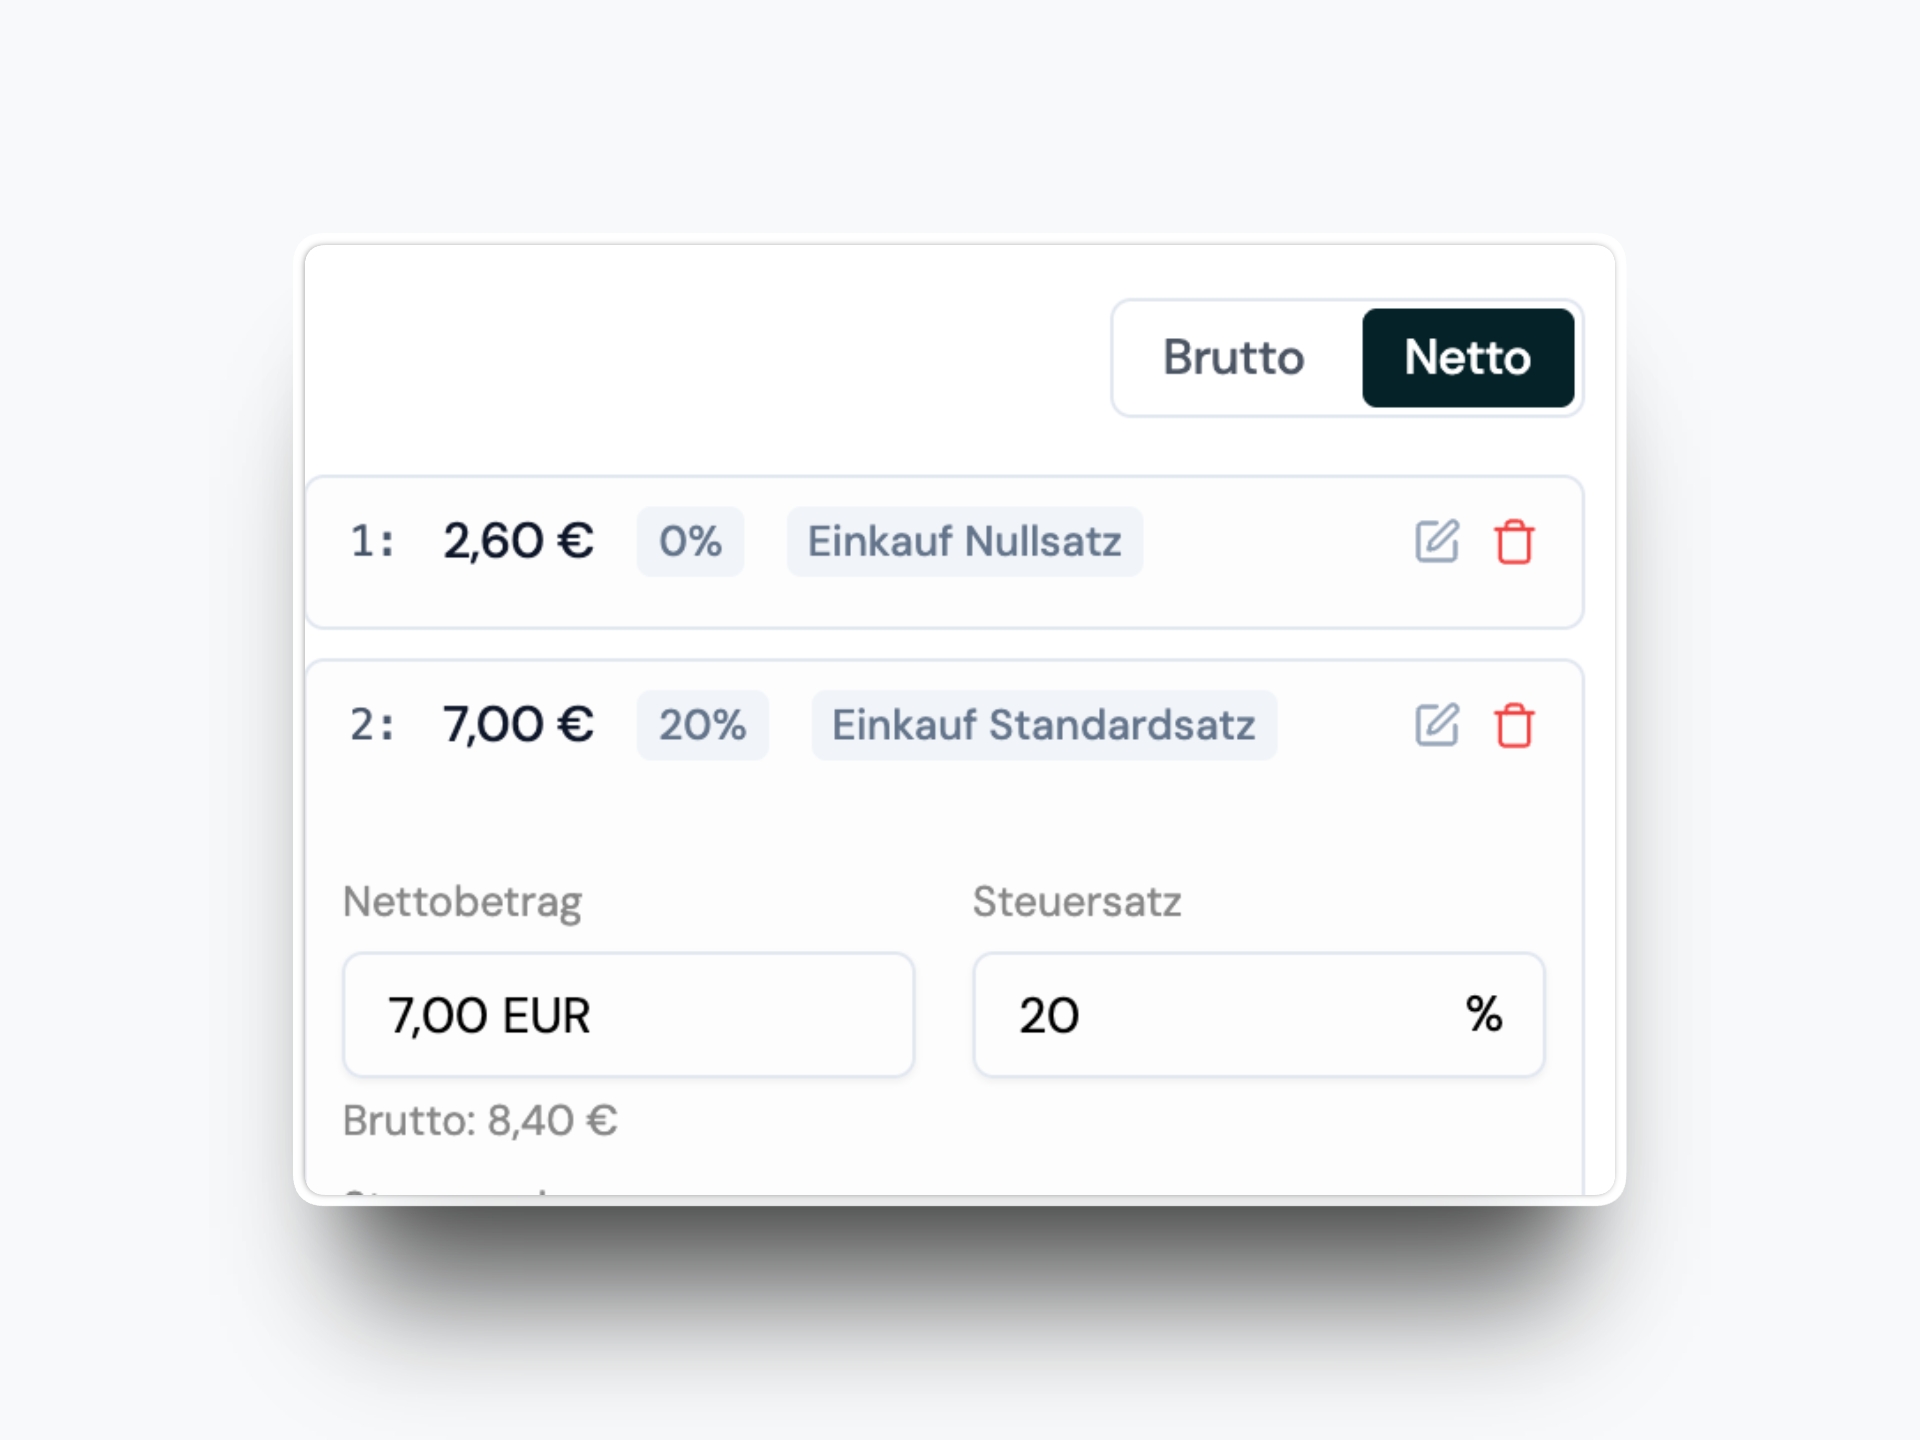Viewport: 1920px width, 1440px height.
Task: Click the Einkauf Standardsatz tag
Action: coord(1043,725)
